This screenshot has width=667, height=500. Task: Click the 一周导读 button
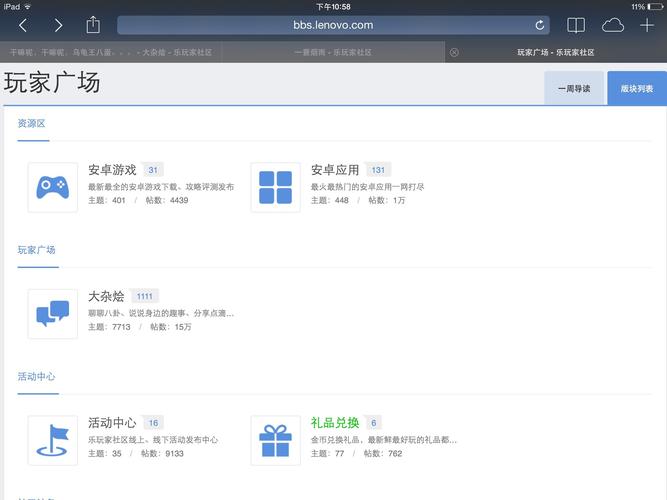[x=574, y=88]
